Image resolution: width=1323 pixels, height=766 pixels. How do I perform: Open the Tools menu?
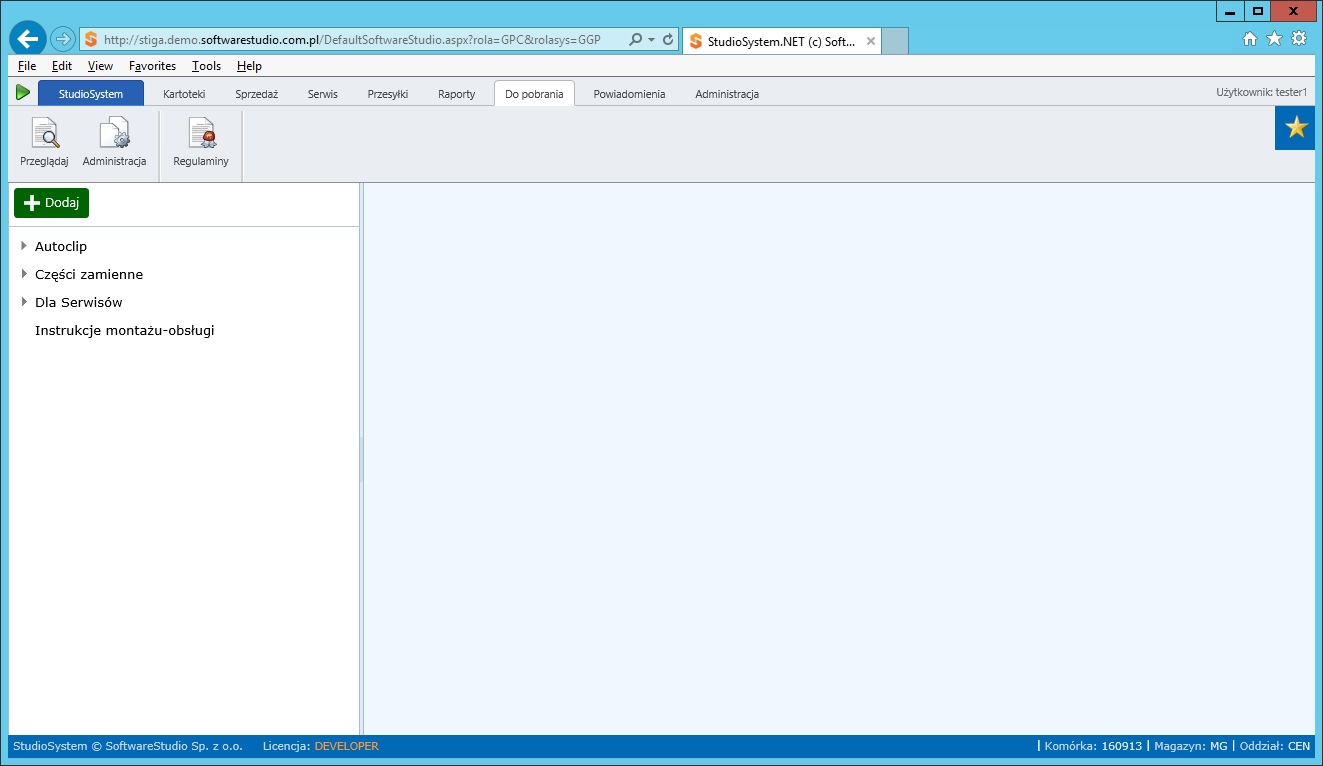pyautogui.click(x=206, y=66)
